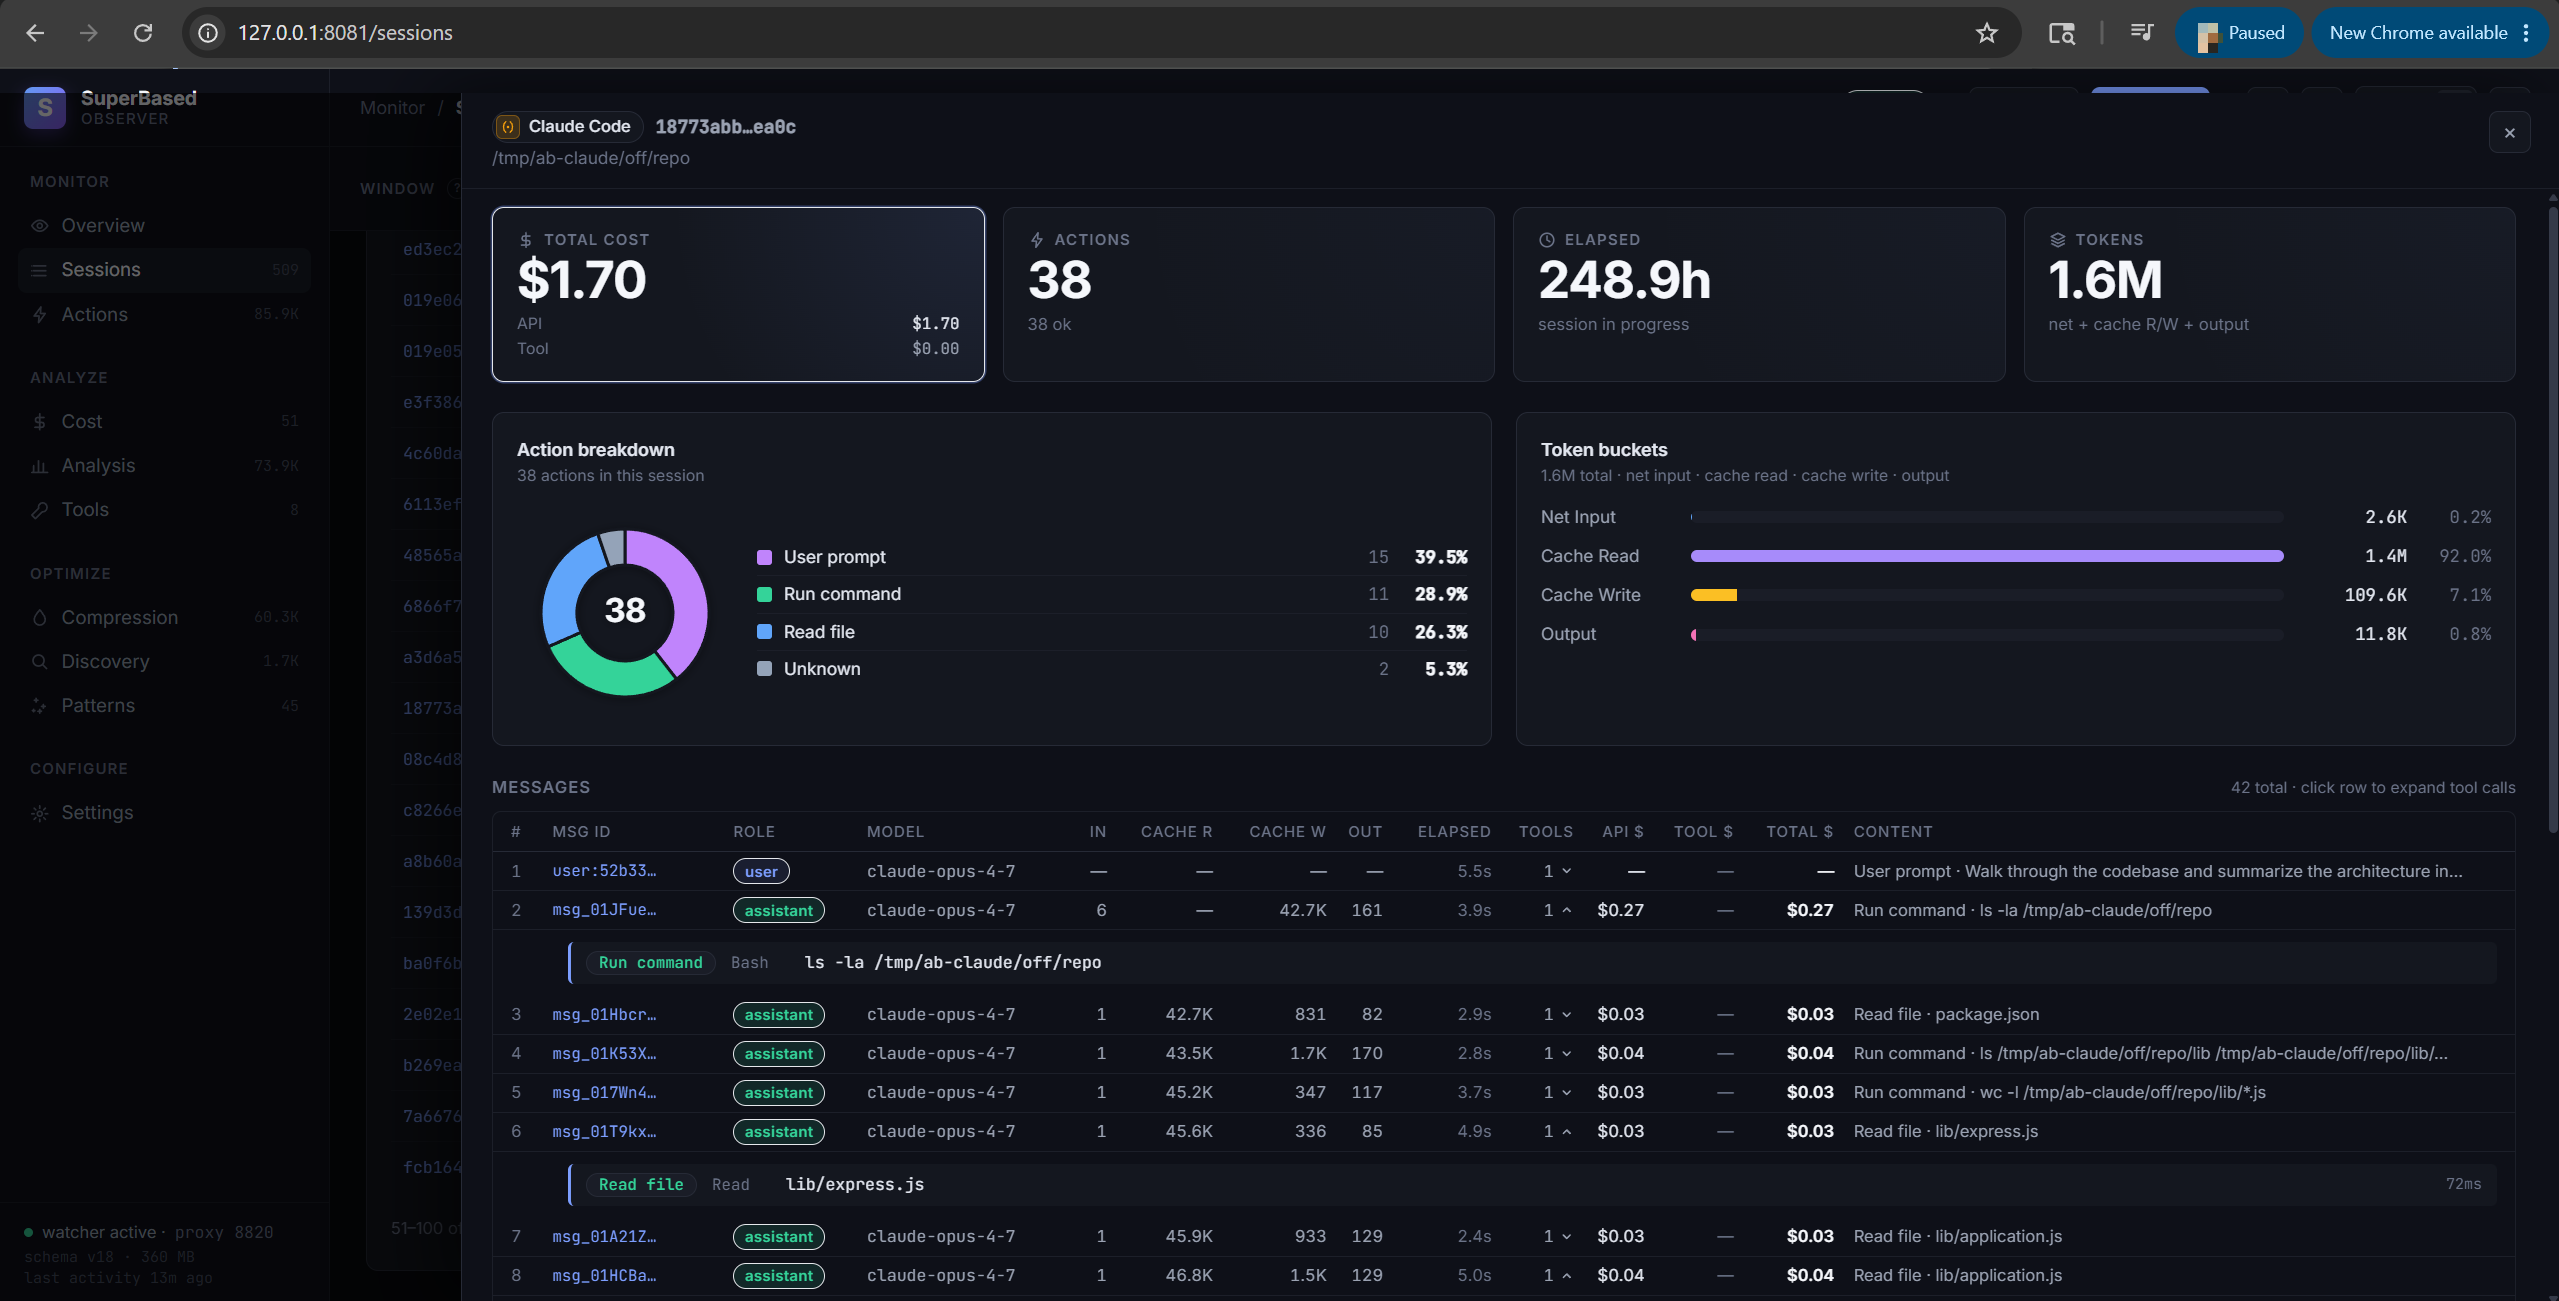
Task: Click the Actions lightning icon in sidebar
Action: pos(40,315)
